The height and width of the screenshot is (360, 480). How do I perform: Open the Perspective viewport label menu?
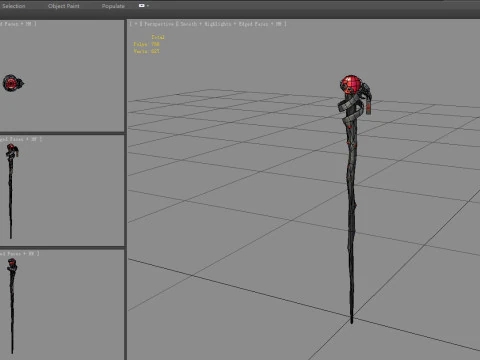(x=159, y=24)
